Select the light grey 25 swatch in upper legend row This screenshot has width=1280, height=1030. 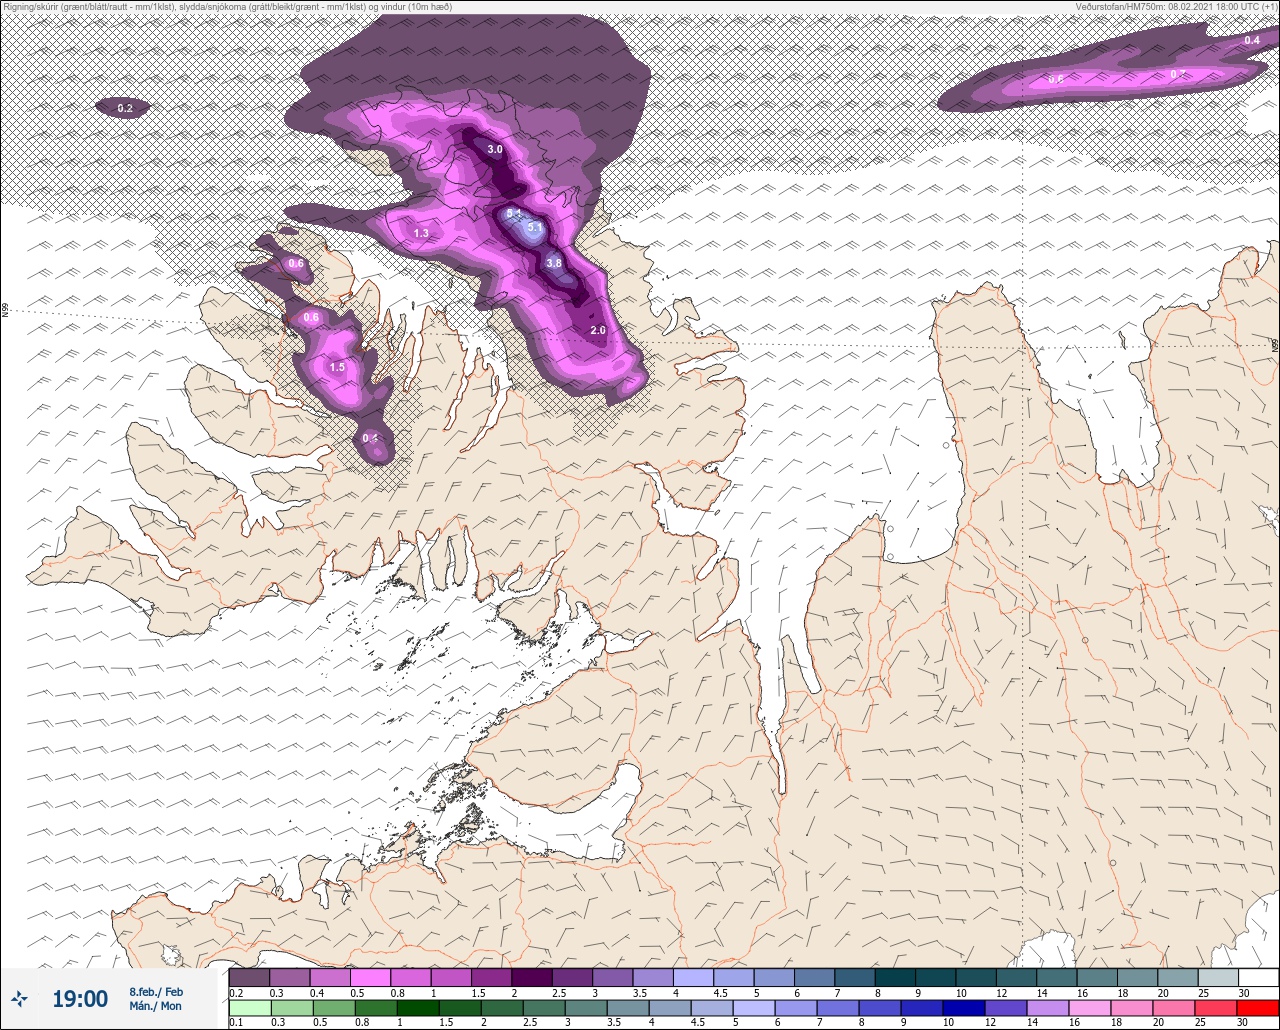[1218, 977]
